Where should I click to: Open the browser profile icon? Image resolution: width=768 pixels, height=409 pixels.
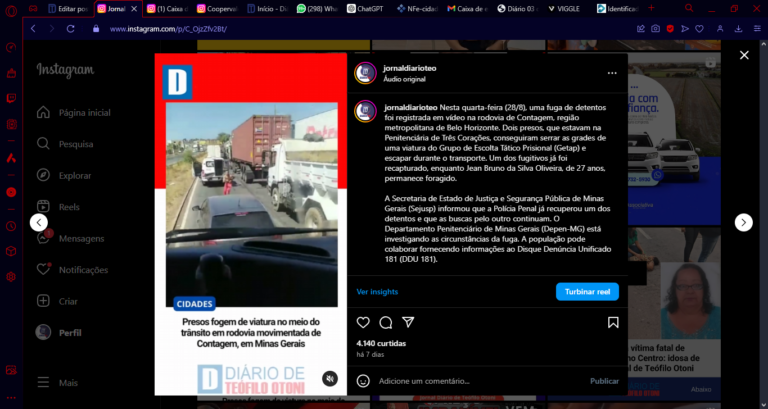[720, 29]
